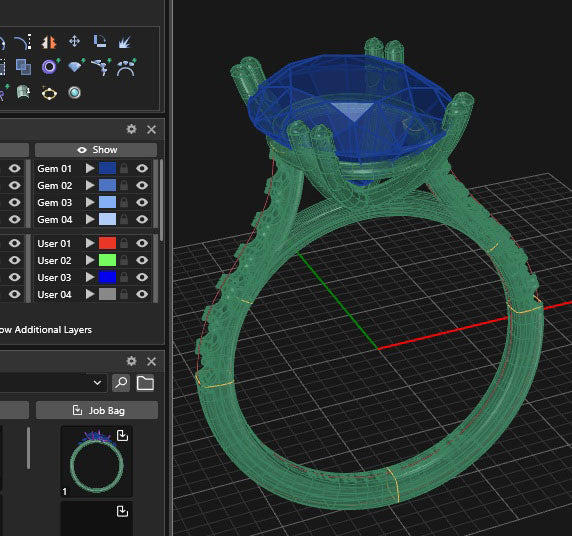Click the Show layers button
572x536 pixels.
coord(96,150)
